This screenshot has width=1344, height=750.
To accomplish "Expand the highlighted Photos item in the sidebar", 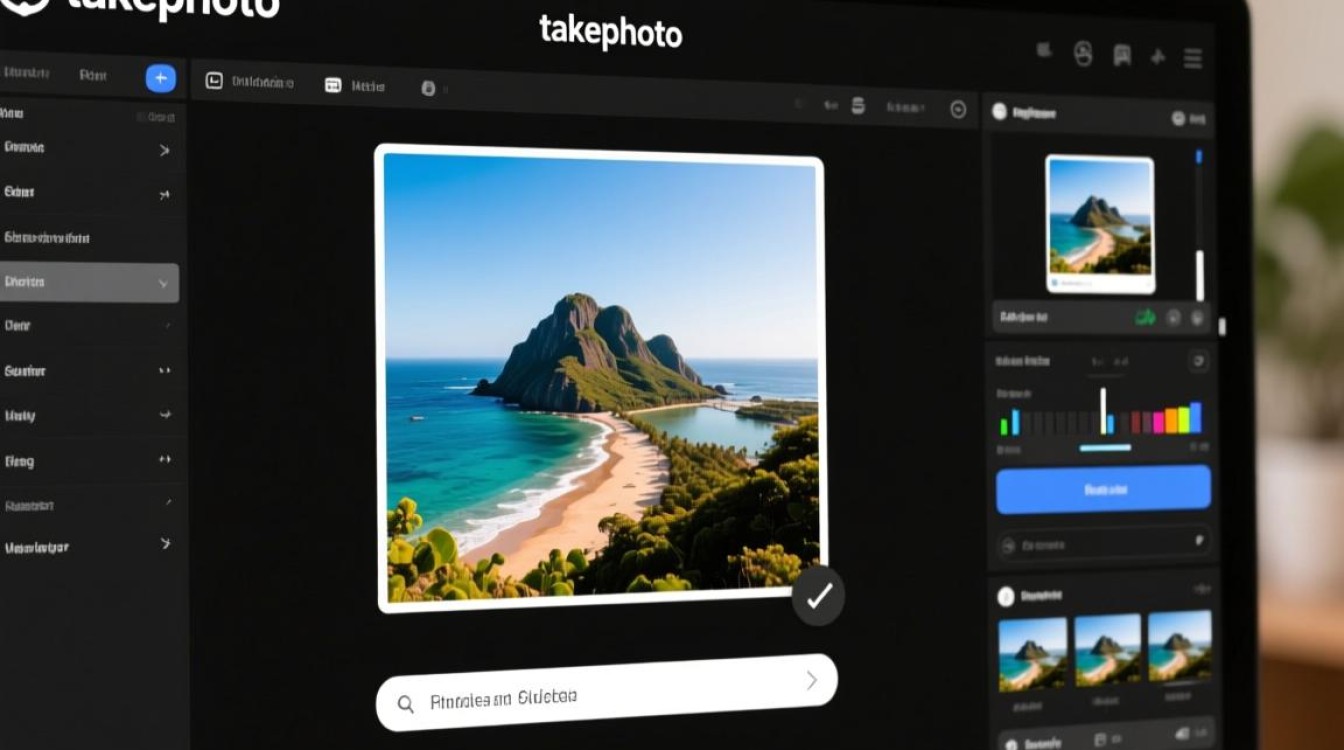I will [x=163, y=283].
